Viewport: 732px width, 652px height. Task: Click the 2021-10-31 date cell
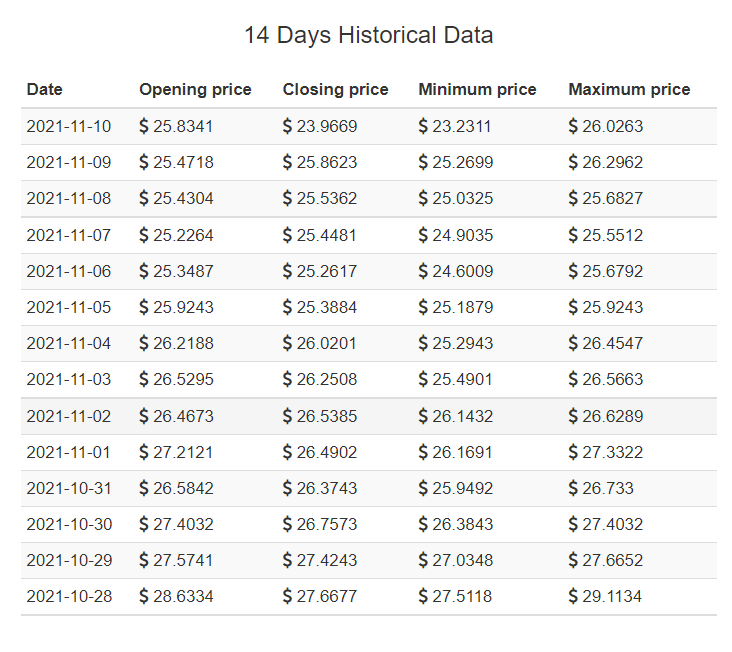[x=69, y=488]
